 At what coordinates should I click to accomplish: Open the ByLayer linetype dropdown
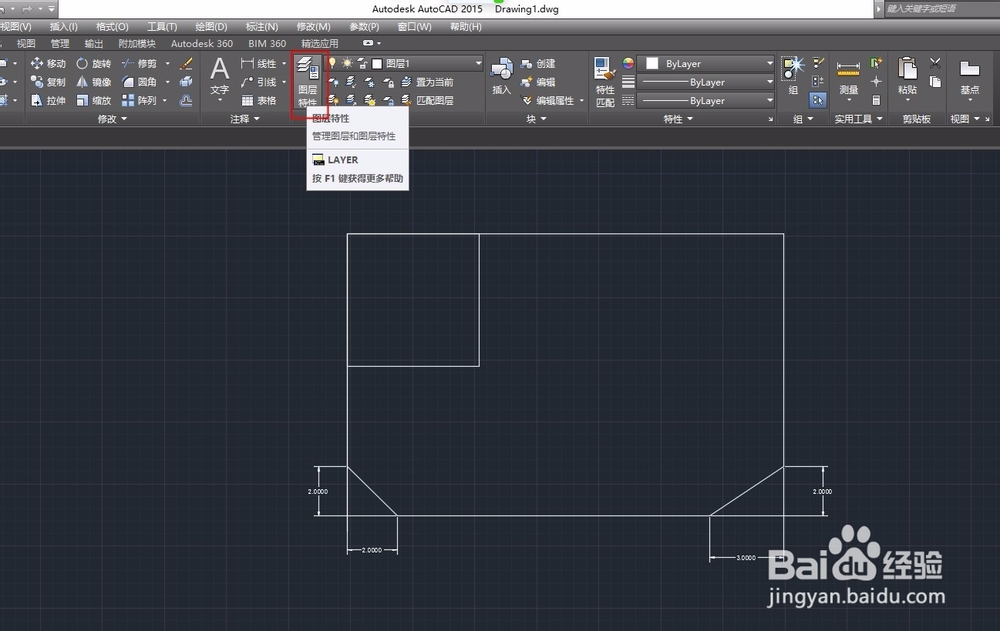pos(769,100)
